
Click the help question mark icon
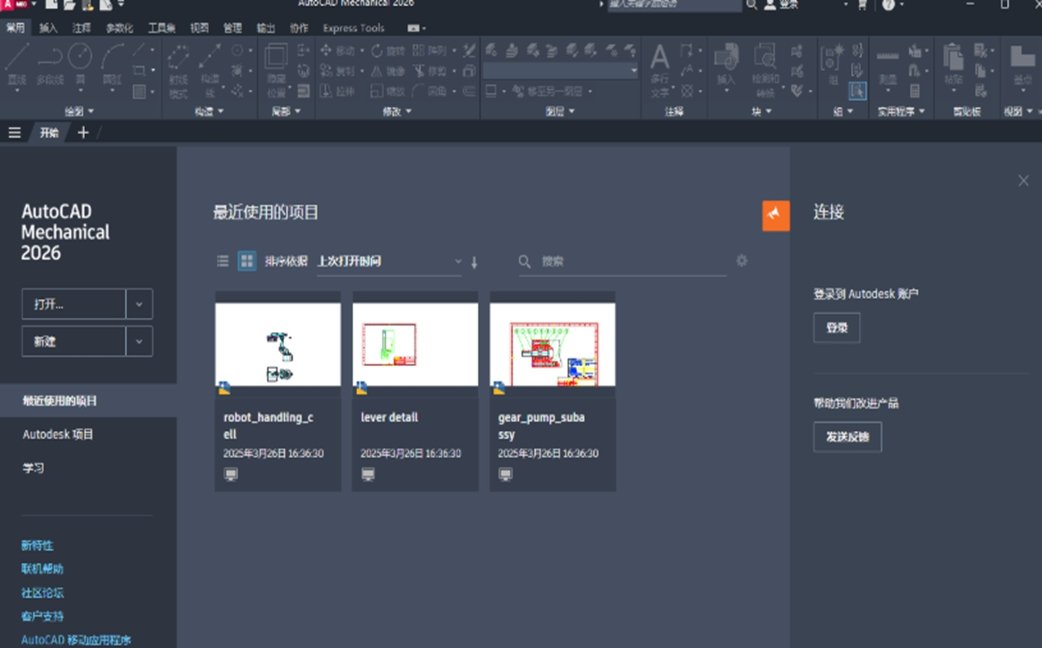coord(888,5)
